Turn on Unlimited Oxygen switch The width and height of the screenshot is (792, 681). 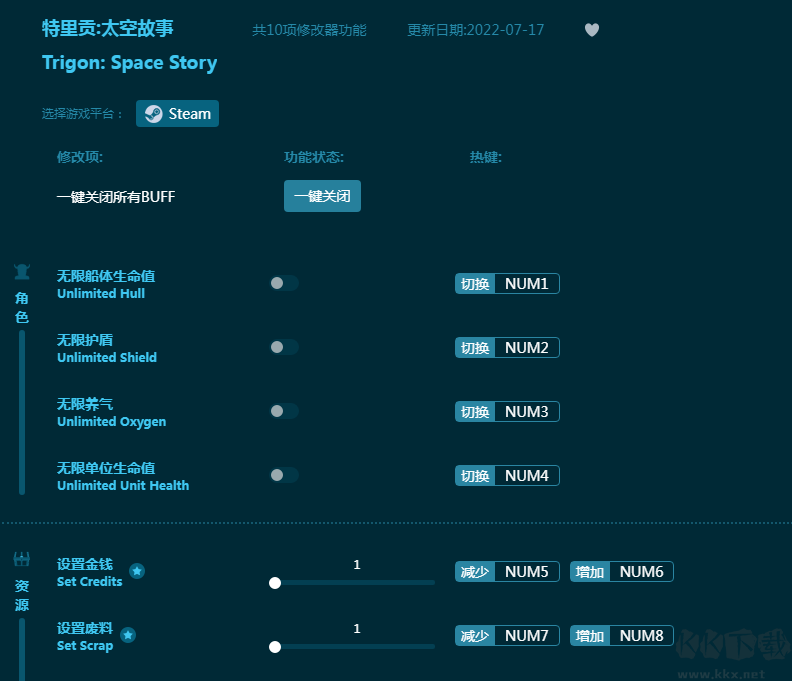click(x=283, y=411)
